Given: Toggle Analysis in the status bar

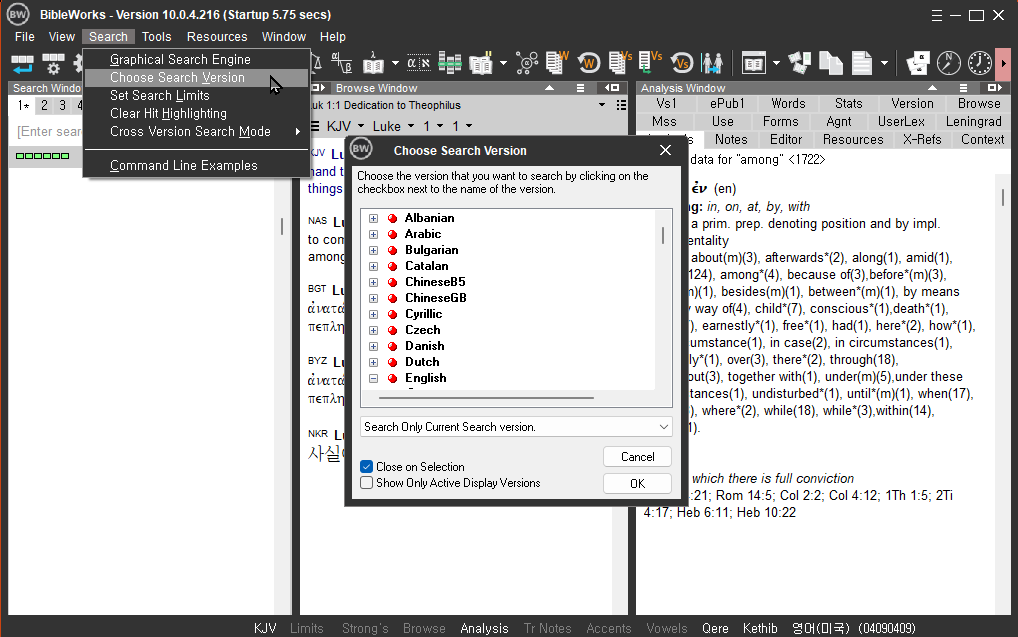Looking at the screenshot, I should (x=484, y=628).
